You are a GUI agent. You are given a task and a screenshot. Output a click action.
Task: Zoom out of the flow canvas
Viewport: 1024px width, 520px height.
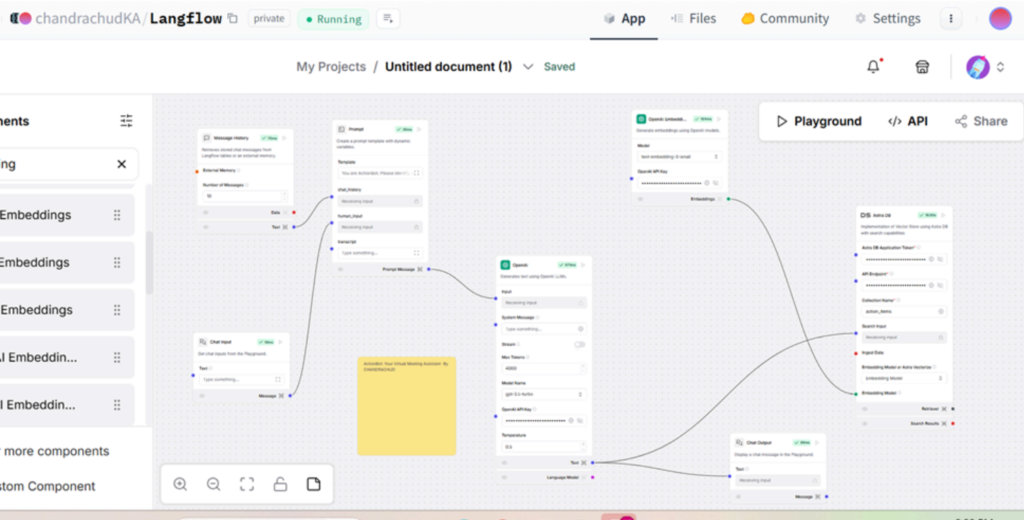213,484
